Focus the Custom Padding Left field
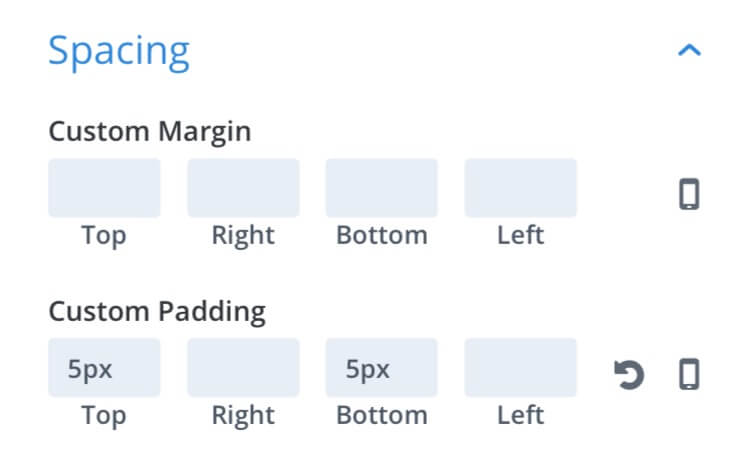Image resolution: width=732 pixels, height=464 pixels. (521, 368)
